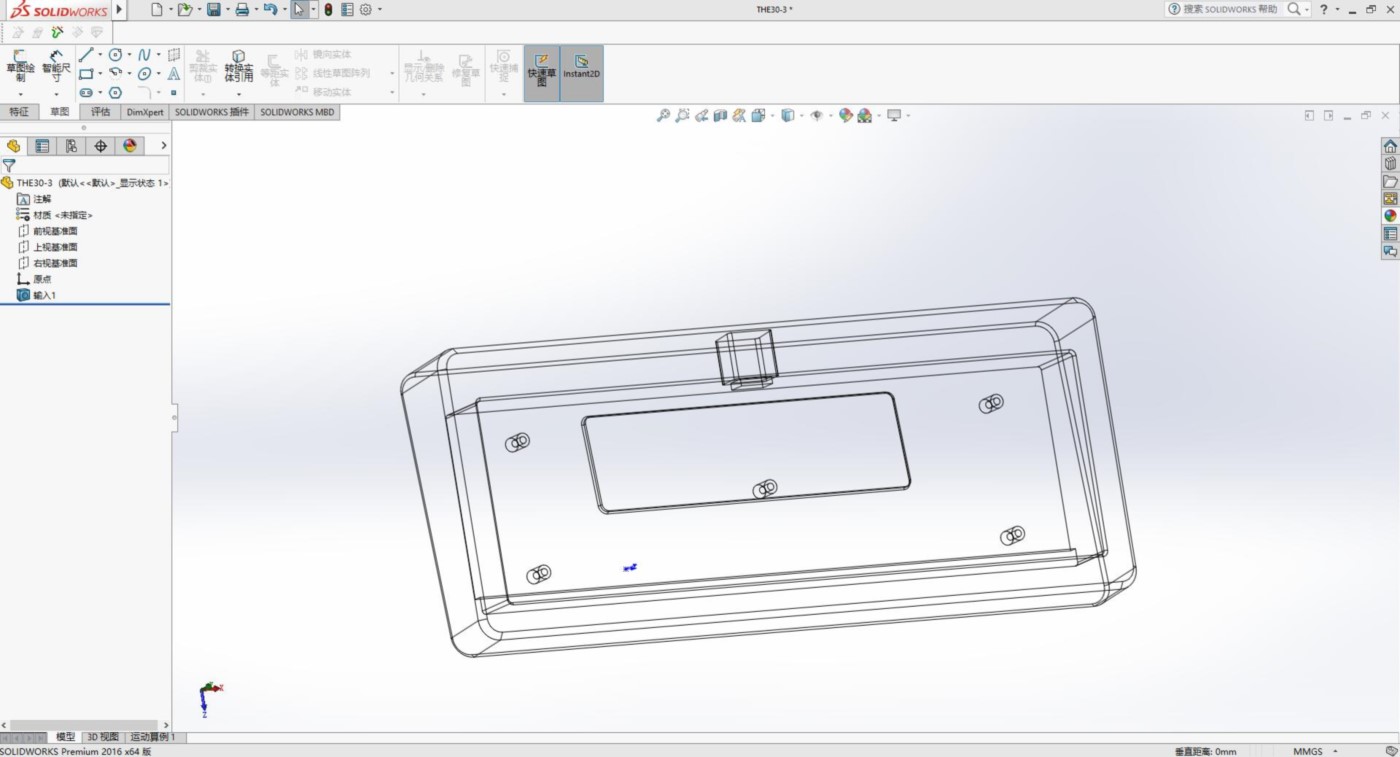
Task: Switch to the SOLIDWORKS MBD tab
Action: coord(298,112)
